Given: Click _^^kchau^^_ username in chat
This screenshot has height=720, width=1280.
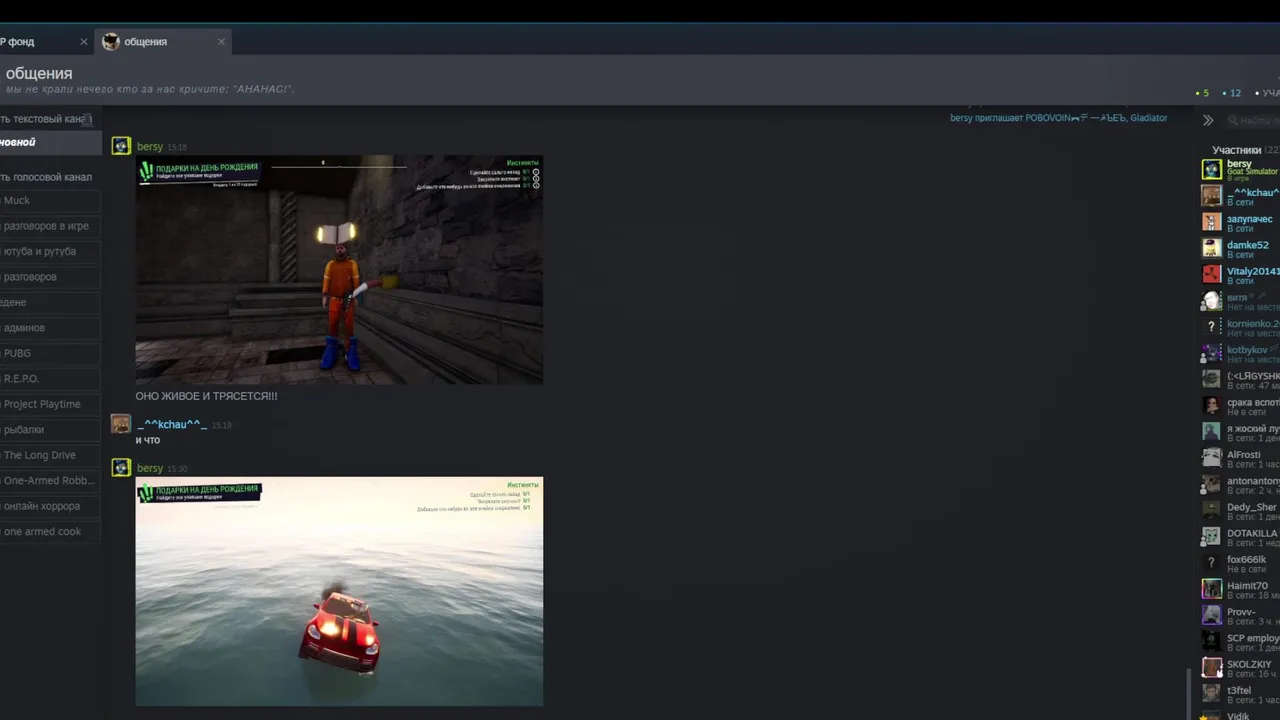Looking at the screenshot, I should 172,425.
